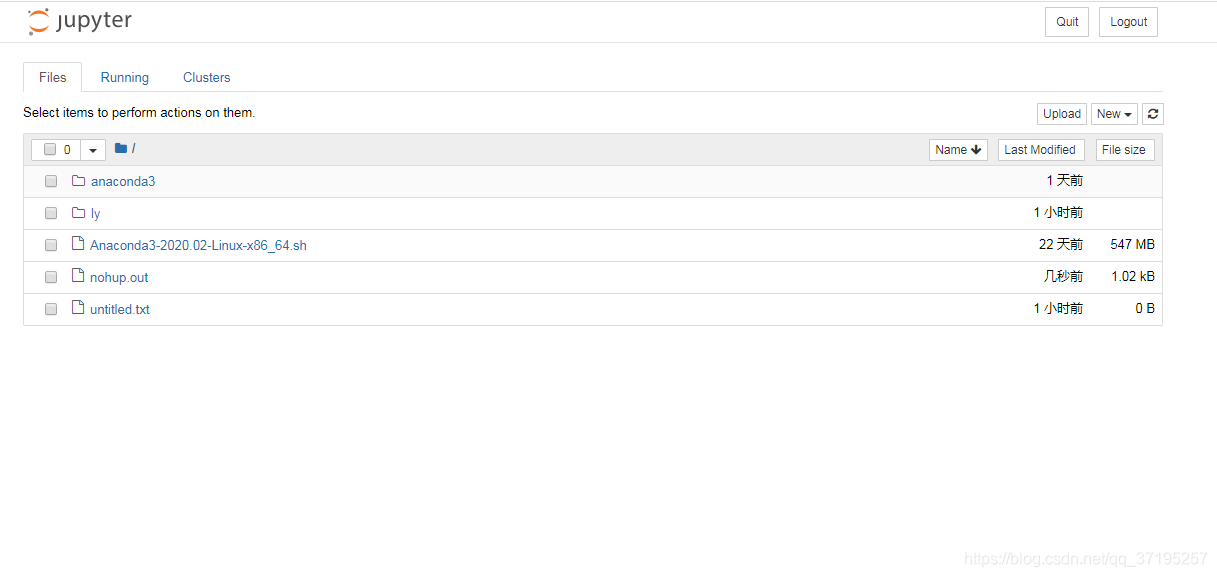Image resolution: width=1217 pixels, height=577 pixels.
Task: Click the file icon beside untitled.txt
Action: click(78, 308)
